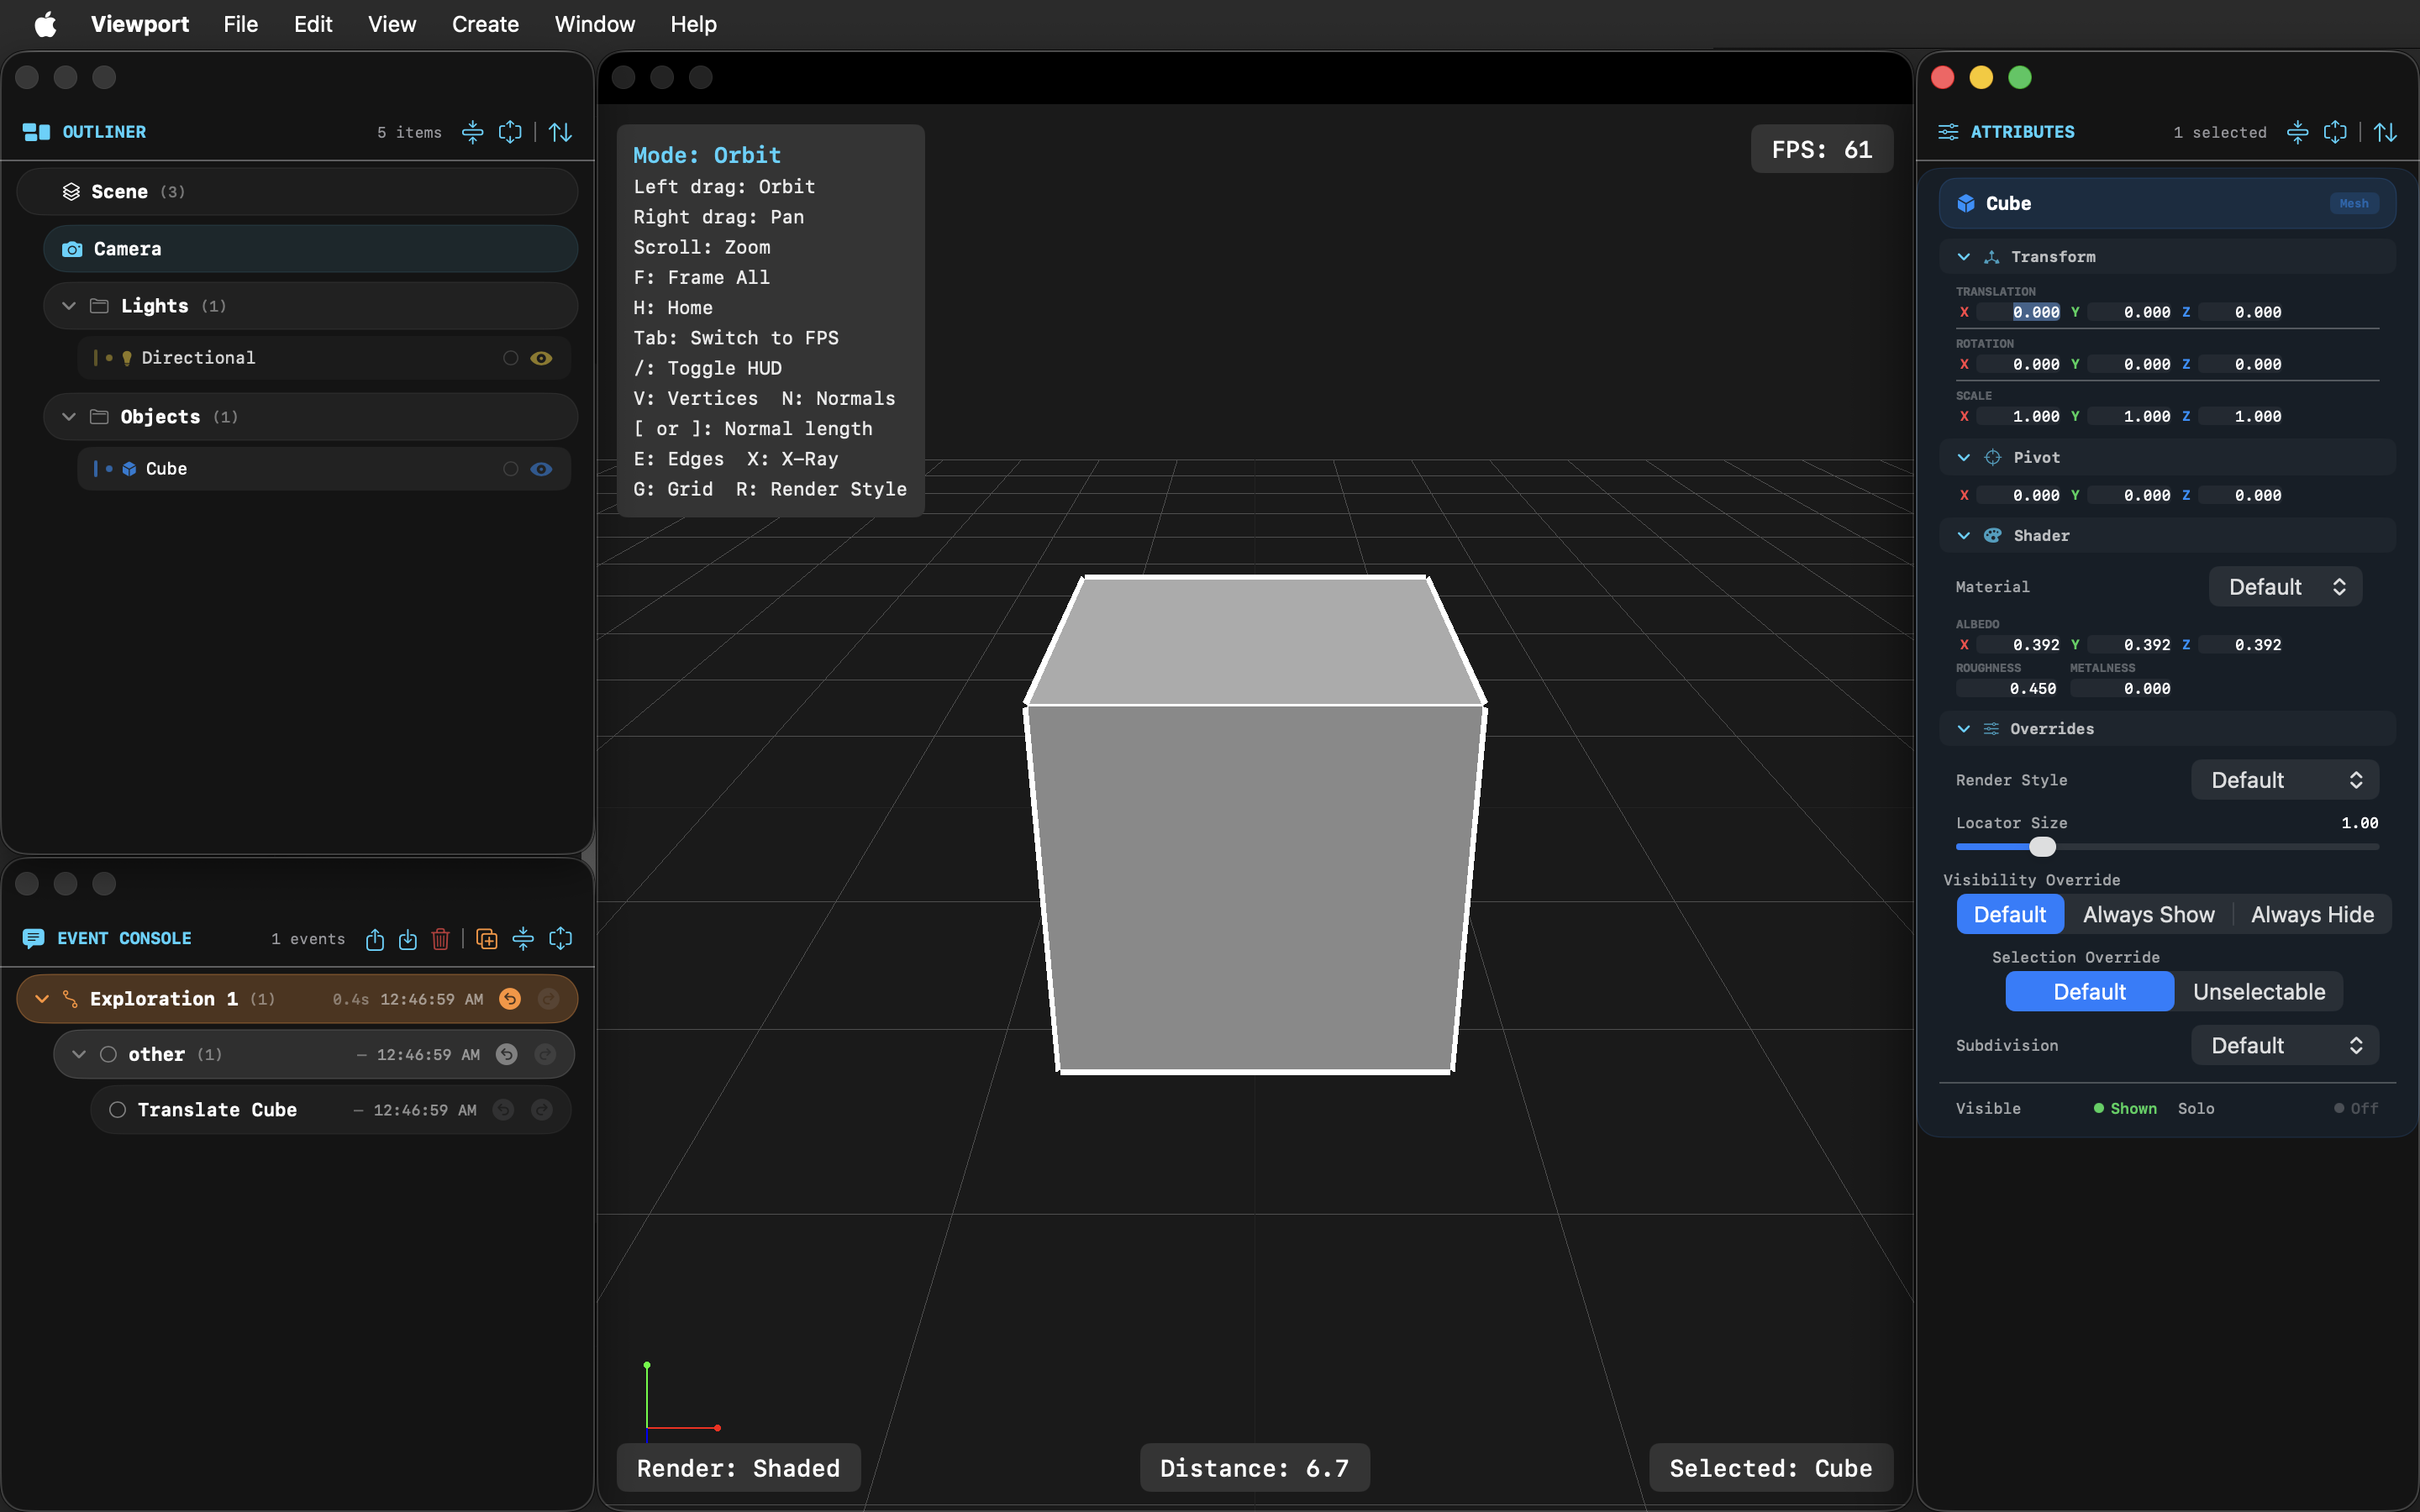
Task: Click the undo icon on the 'other' row
Action: point(507,1054)
